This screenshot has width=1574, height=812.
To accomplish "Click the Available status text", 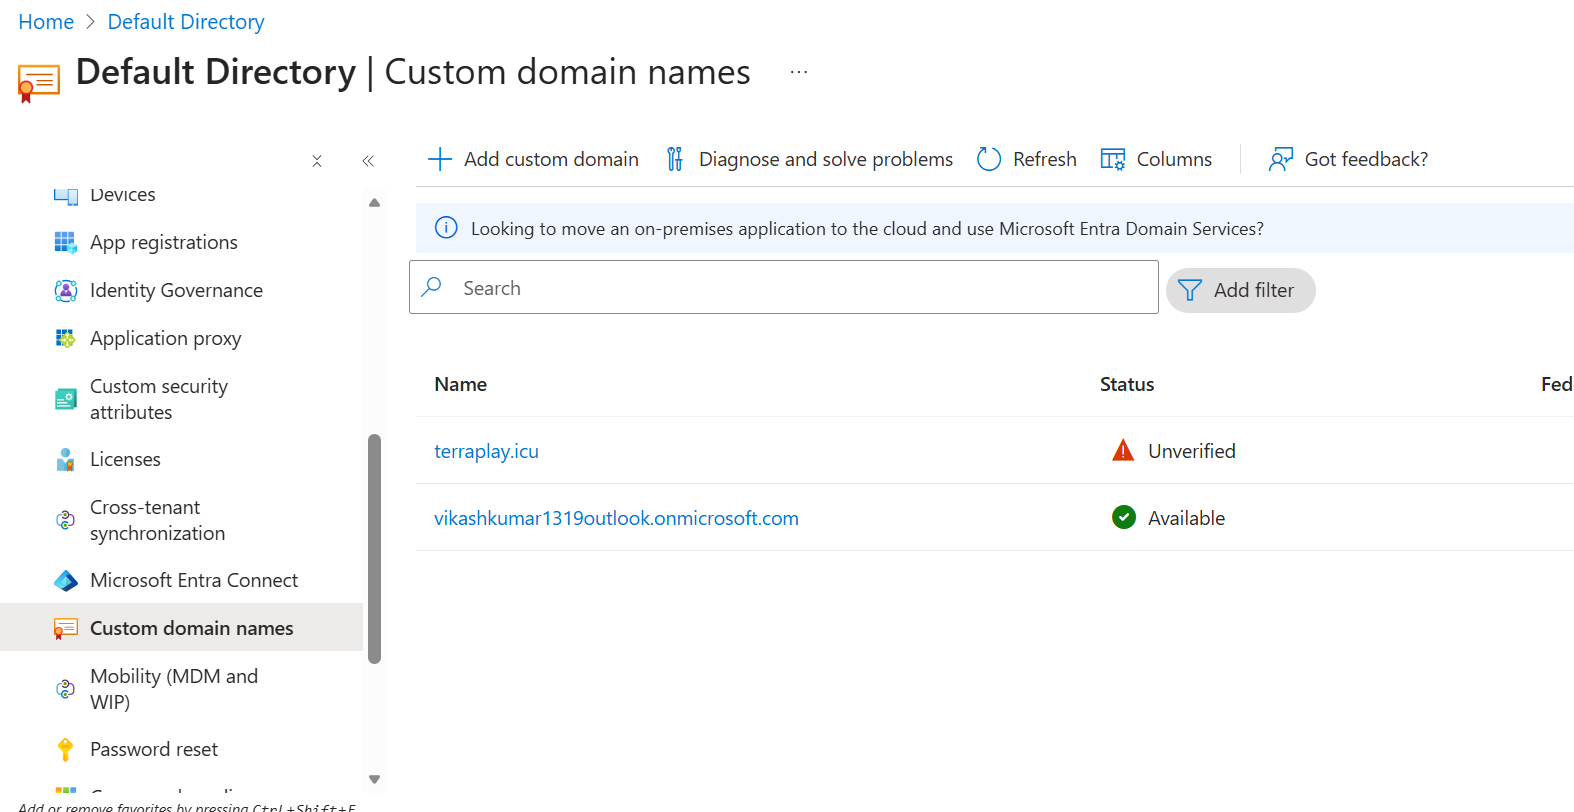I will pos(1186,518).
